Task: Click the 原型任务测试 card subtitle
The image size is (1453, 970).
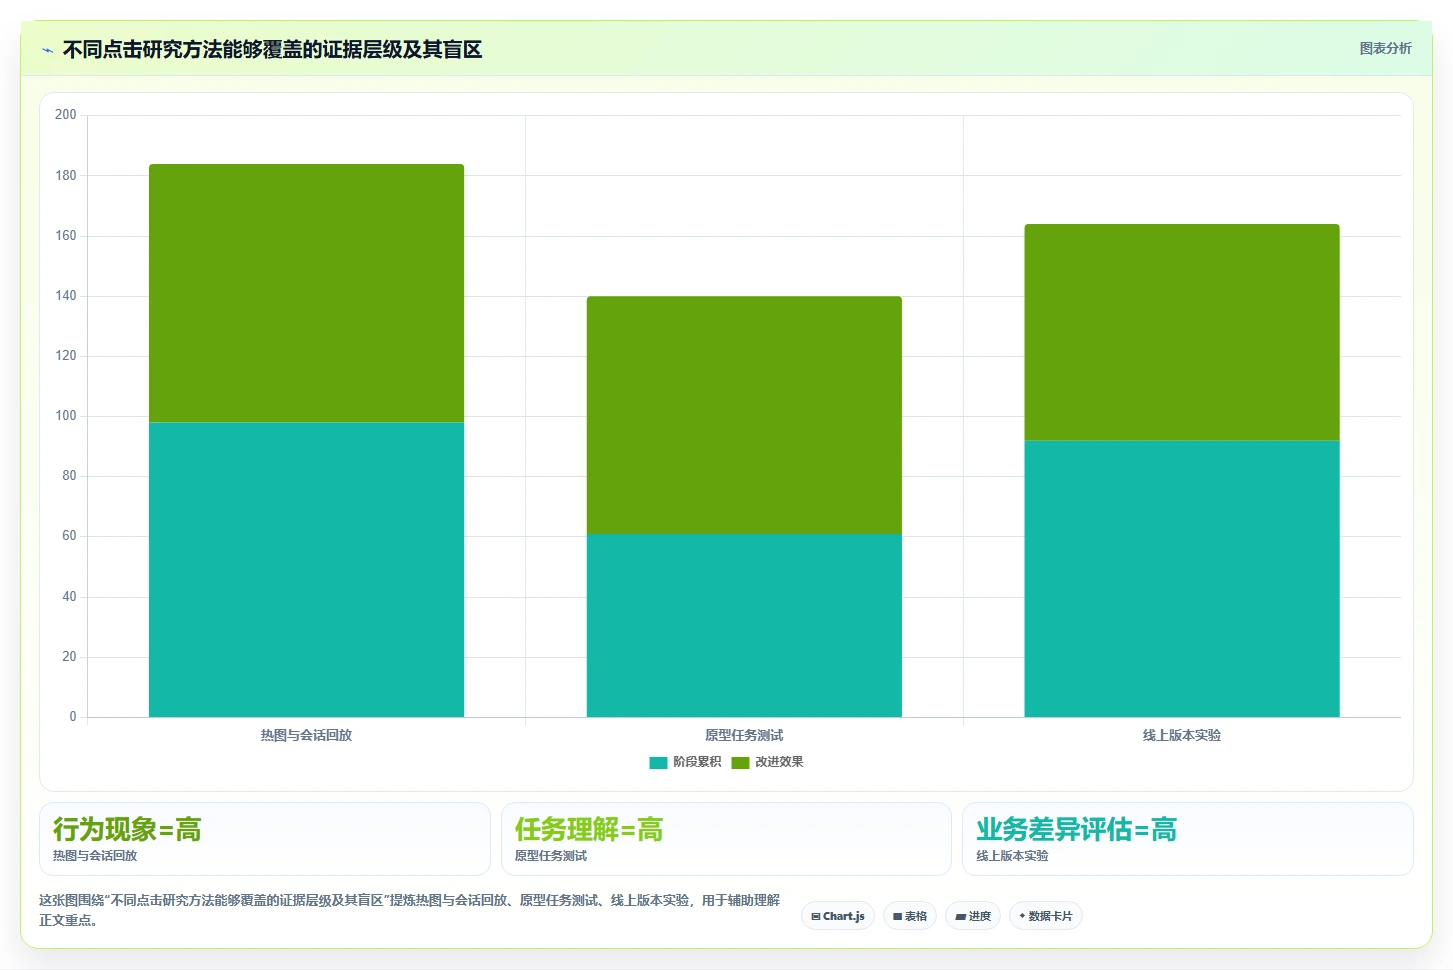Action: click(x=551, y=856)
